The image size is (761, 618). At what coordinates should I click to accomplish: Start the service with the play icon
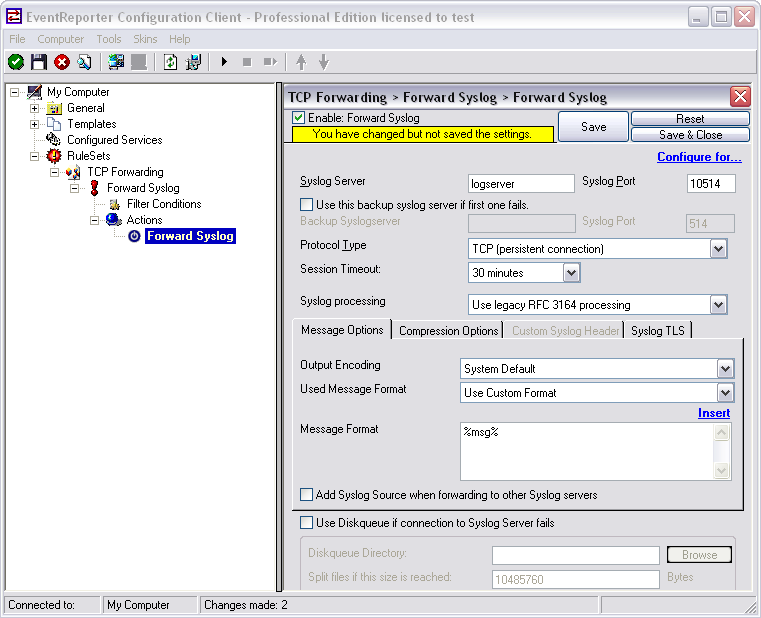click(x=224, y=62)
